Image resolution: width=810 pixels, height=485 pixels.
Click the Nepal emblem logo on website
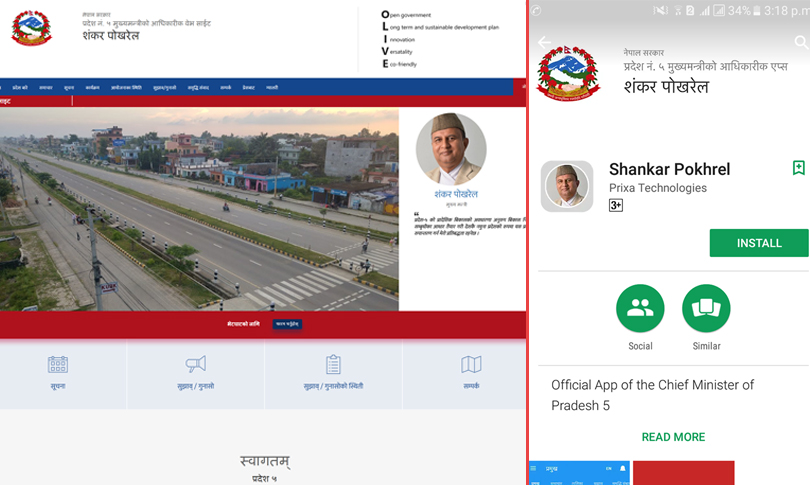(31, 28)
